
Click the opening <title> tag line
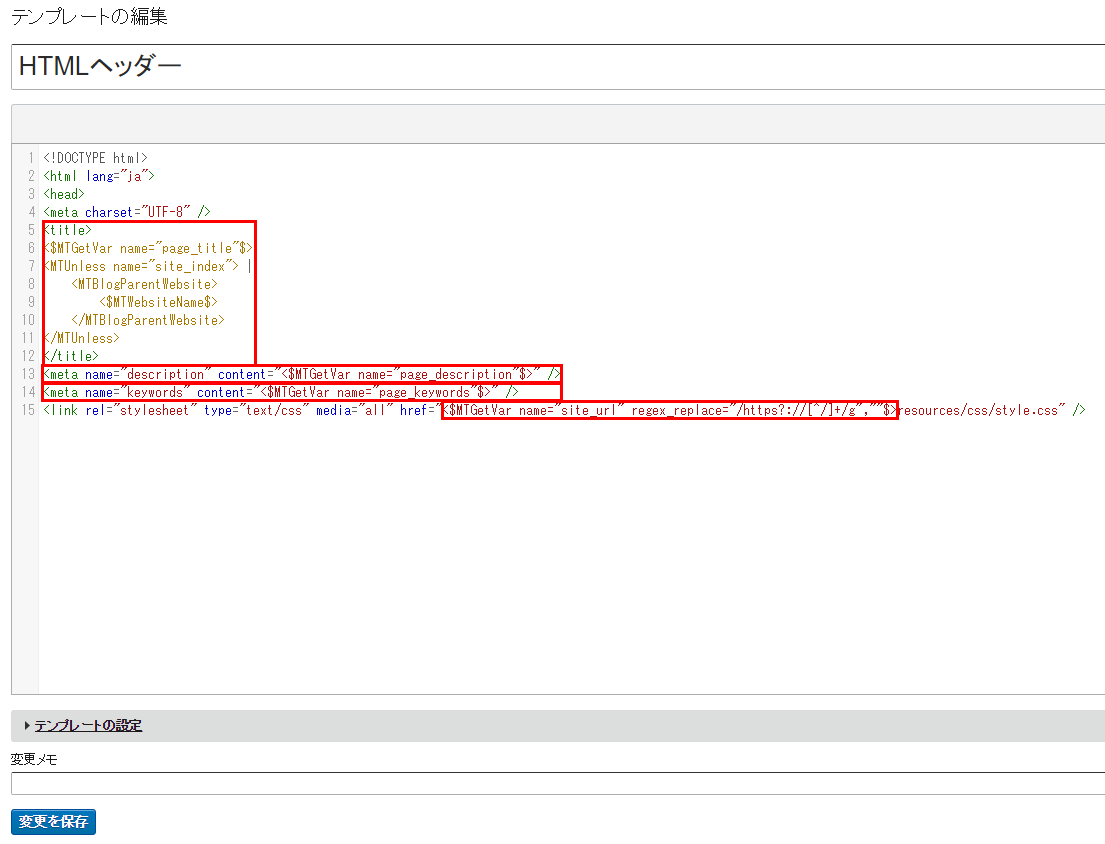[x=68, y=230]
